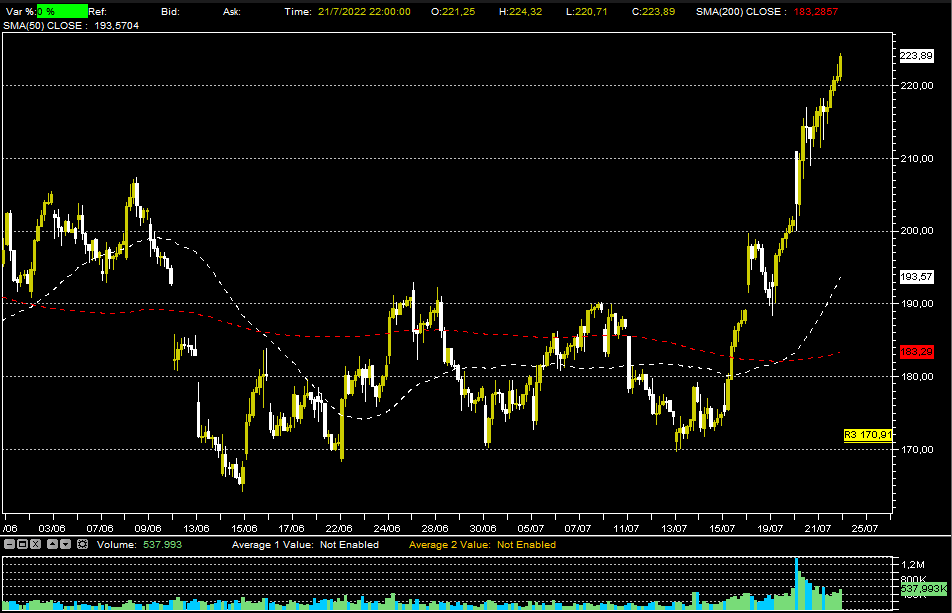The image size is (952, 613).
Task: Click the red 183,29 SMA price tag
Action: tap(916, 352)
